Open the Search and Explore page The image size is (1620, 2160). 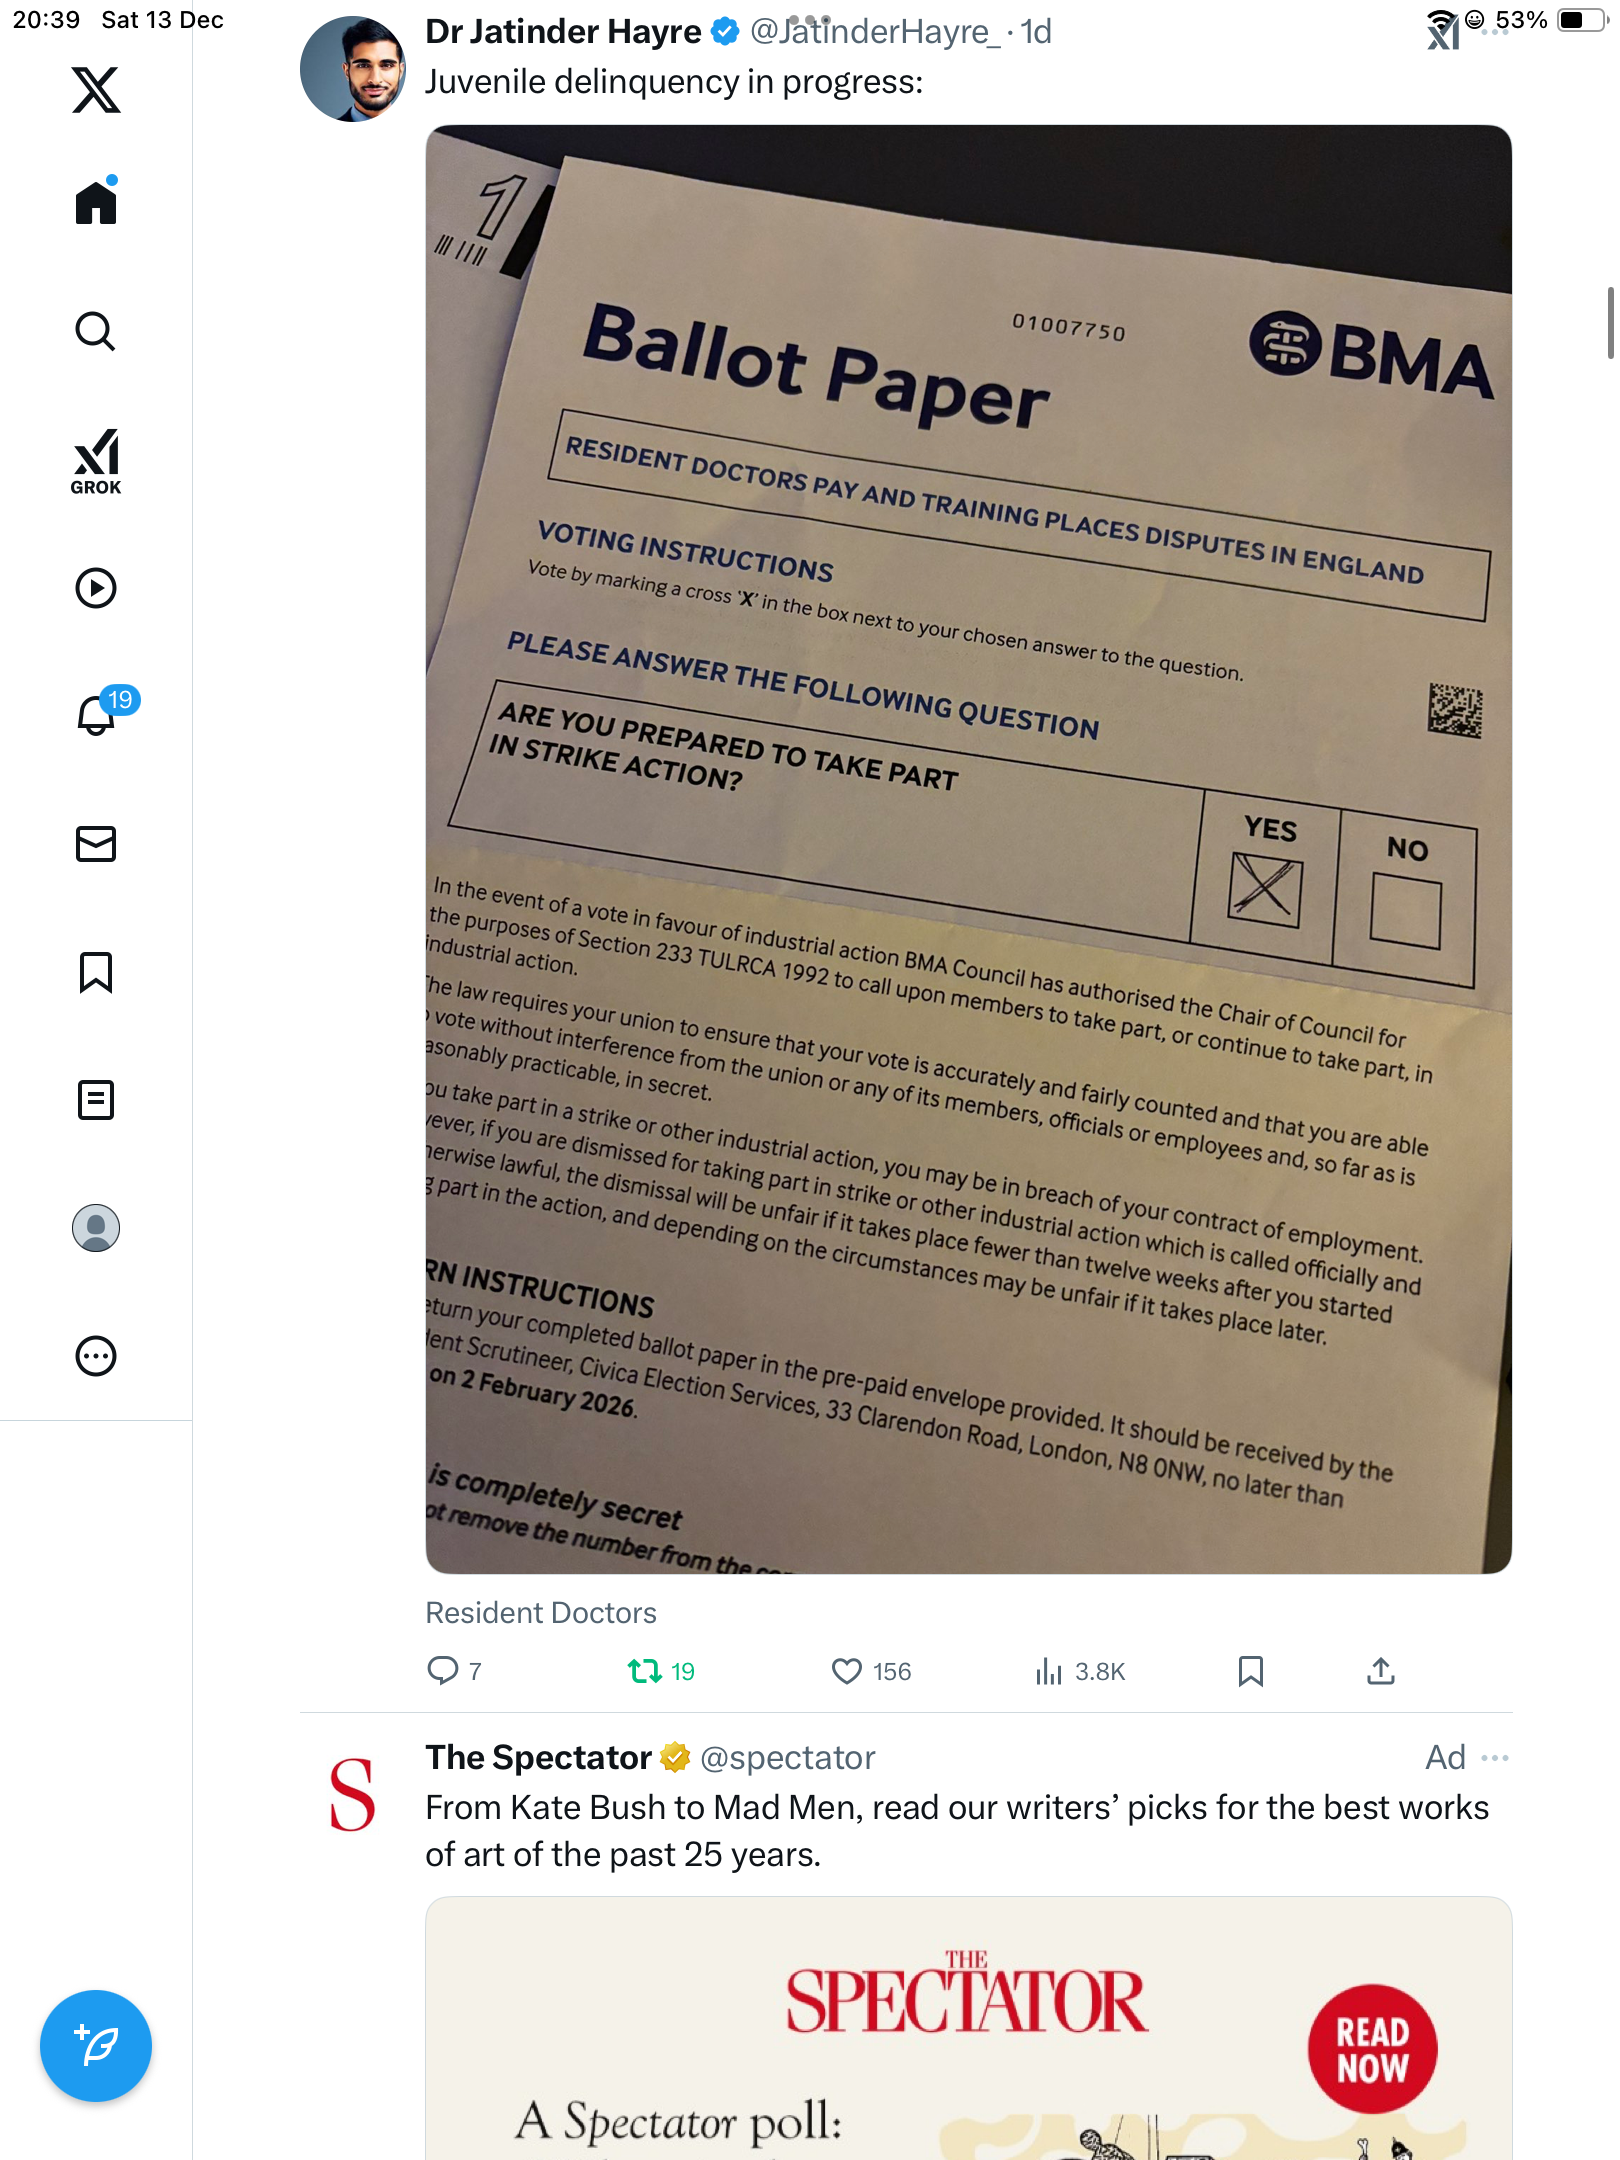[x=96, y=331]
